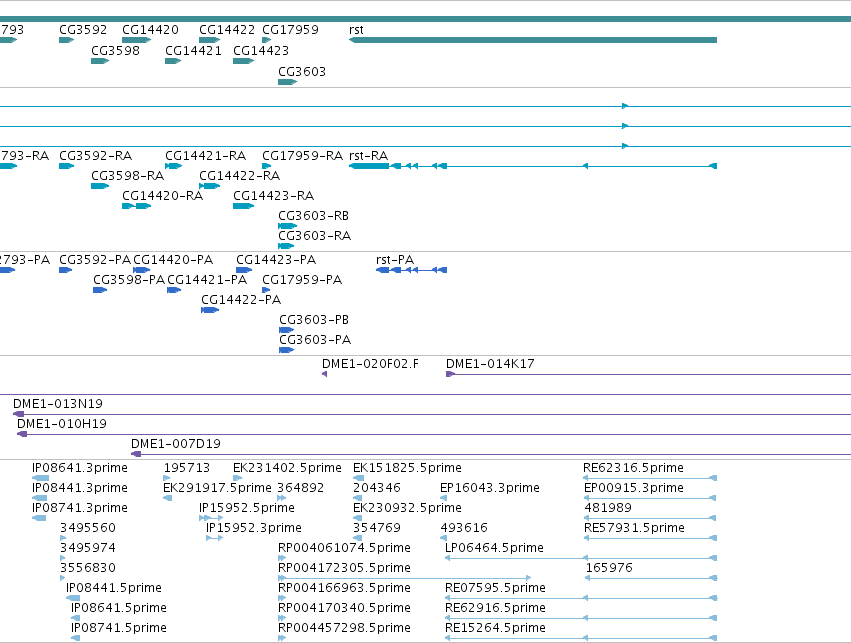Select the CG14423-PA protein label
The image size is (851, 643).
276,260
